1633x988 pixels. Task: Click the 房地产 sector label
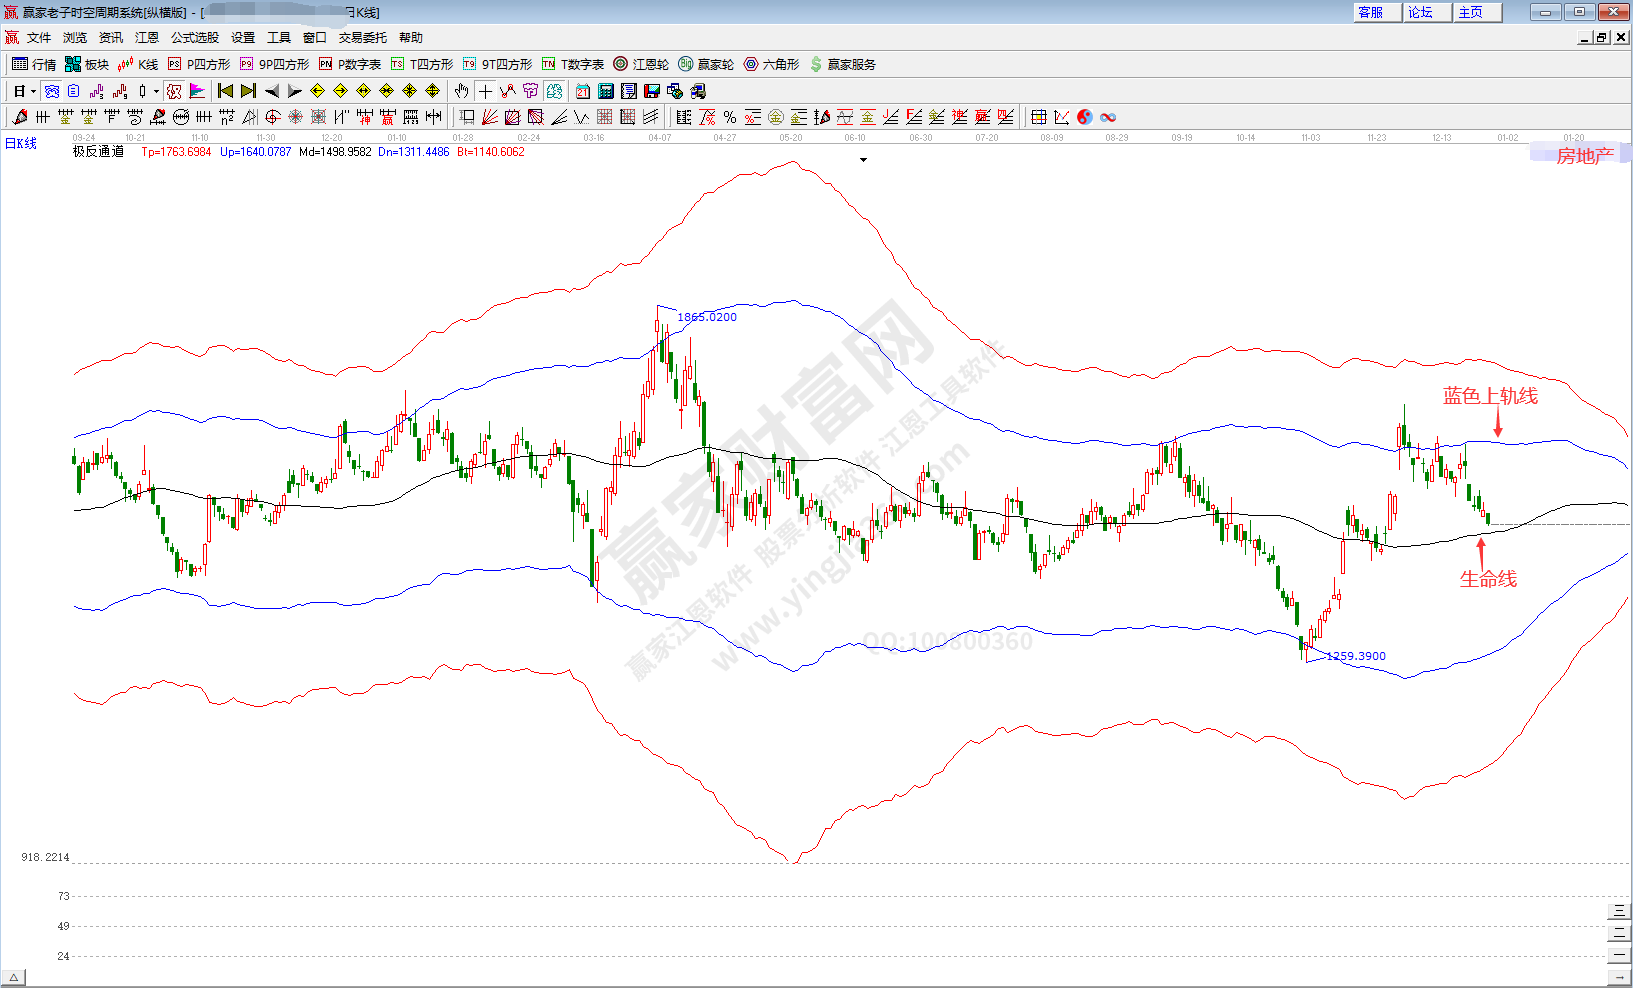coord(1584,155)
